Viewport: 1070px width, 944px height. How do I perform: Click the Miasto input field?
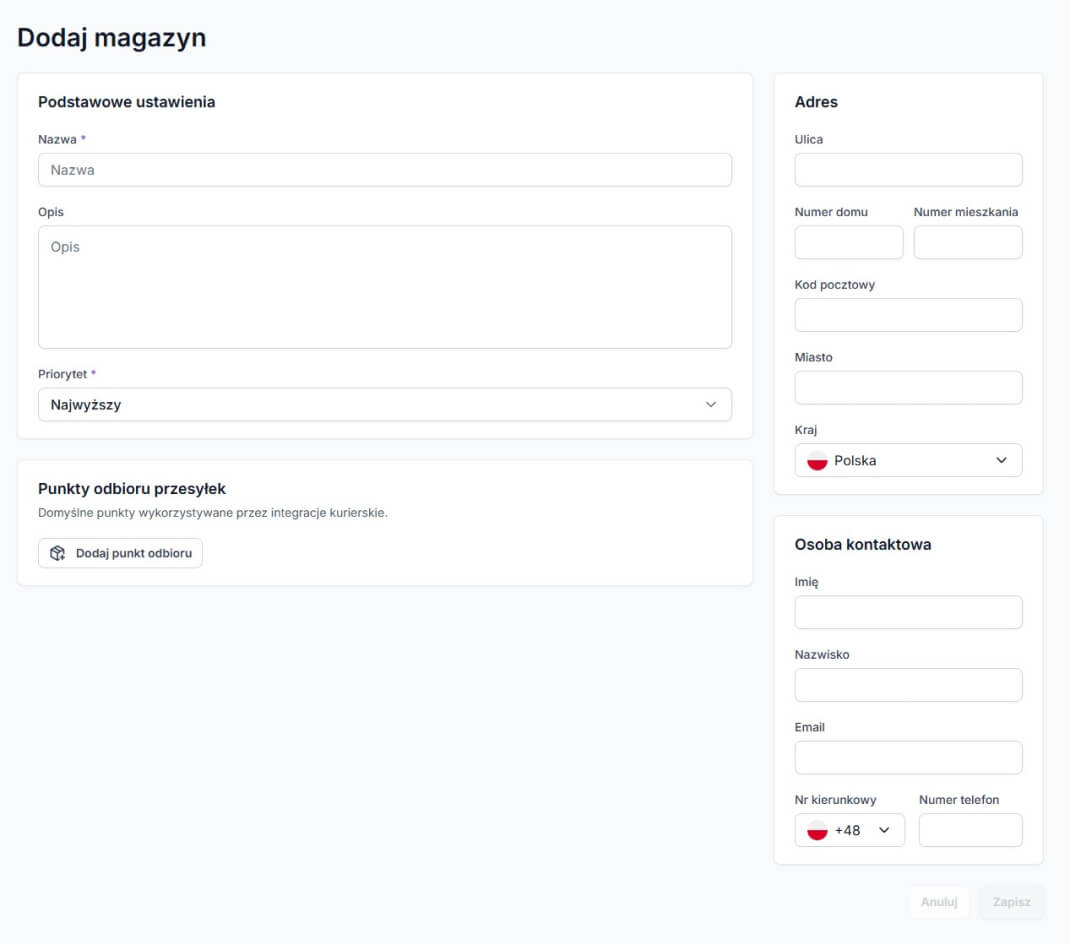point(908,388)
